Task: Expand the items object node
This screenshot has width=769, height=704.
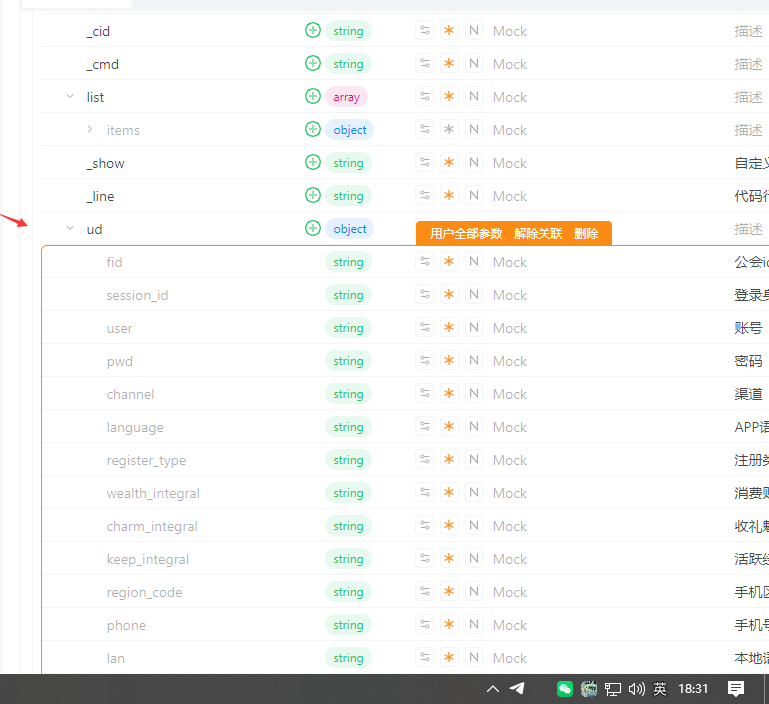Action: click(90, 130)
